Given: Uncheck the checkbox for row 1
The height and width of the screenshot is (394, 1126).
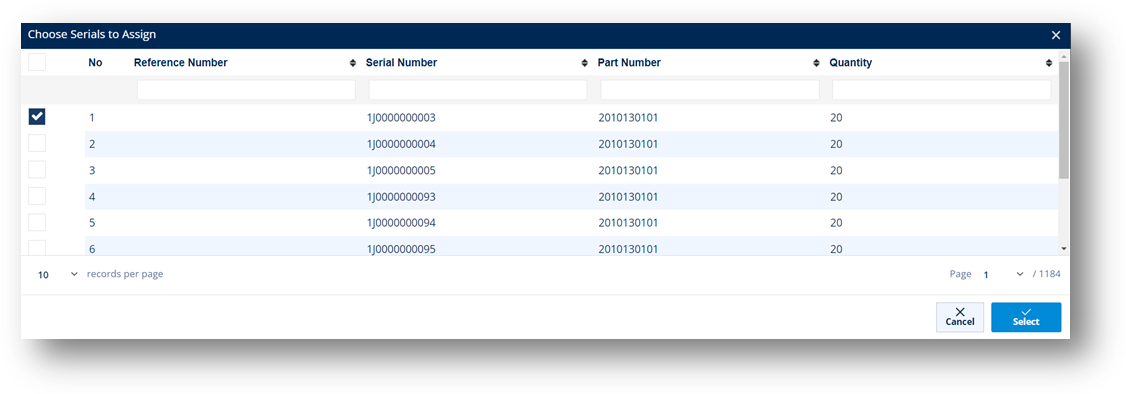Looking at the screenshot, I should (x=37, y=117).
